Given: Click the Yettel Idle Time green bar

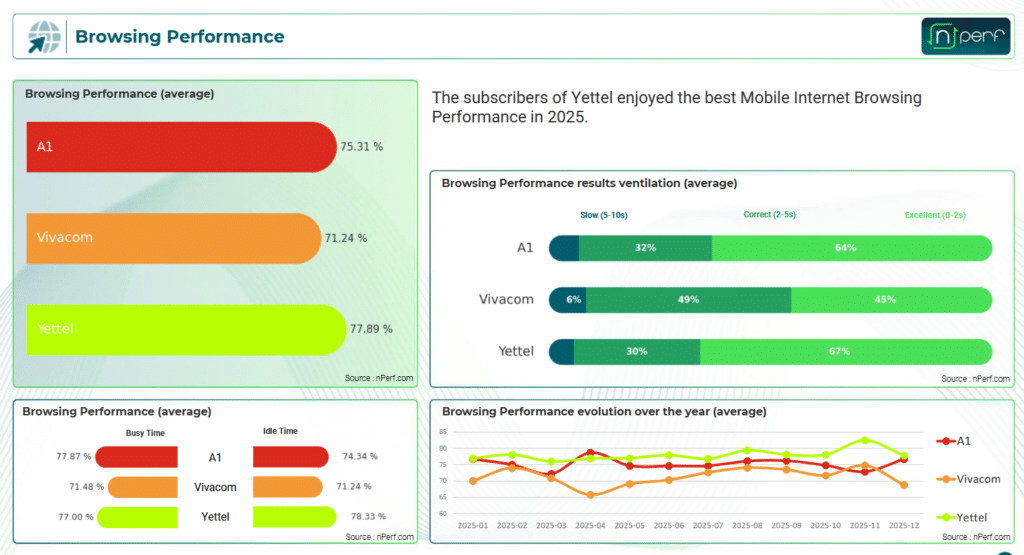Looking at the screenshot, I should (x=295, y=517).
